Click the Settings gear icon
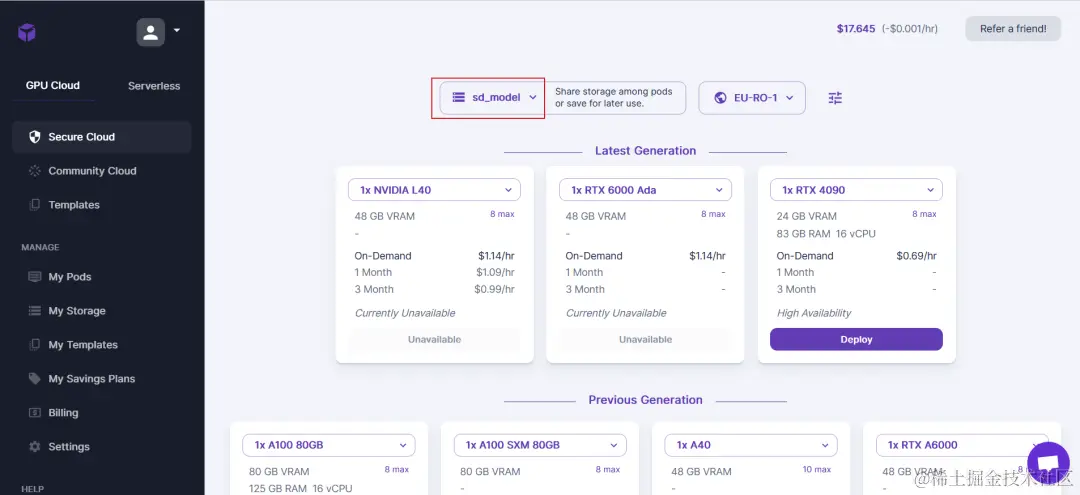The height and width of the screenshot is (495, 1080). [34, 446]
